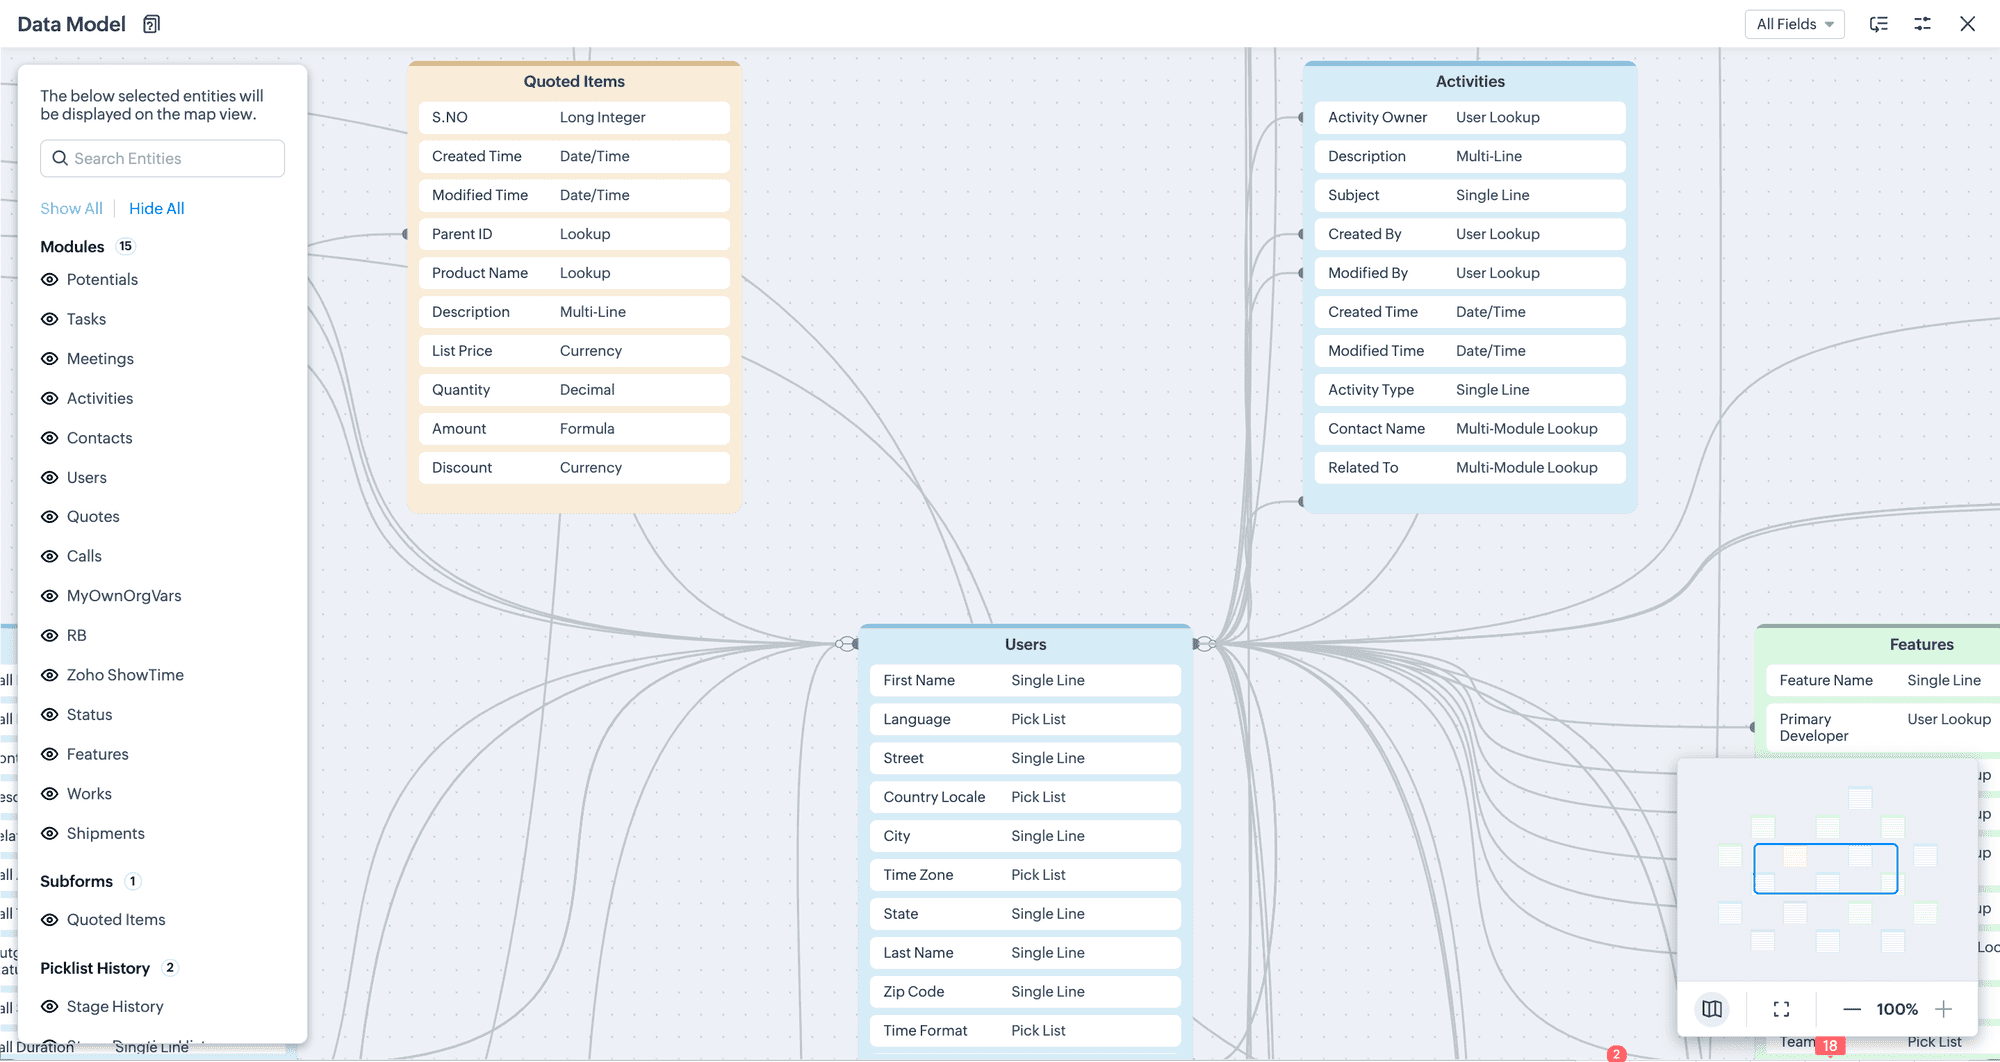This screenshot has height=1062, width=2000.
Task: Zoom out with the minus icon
Action: (x=1852, y=1009)
